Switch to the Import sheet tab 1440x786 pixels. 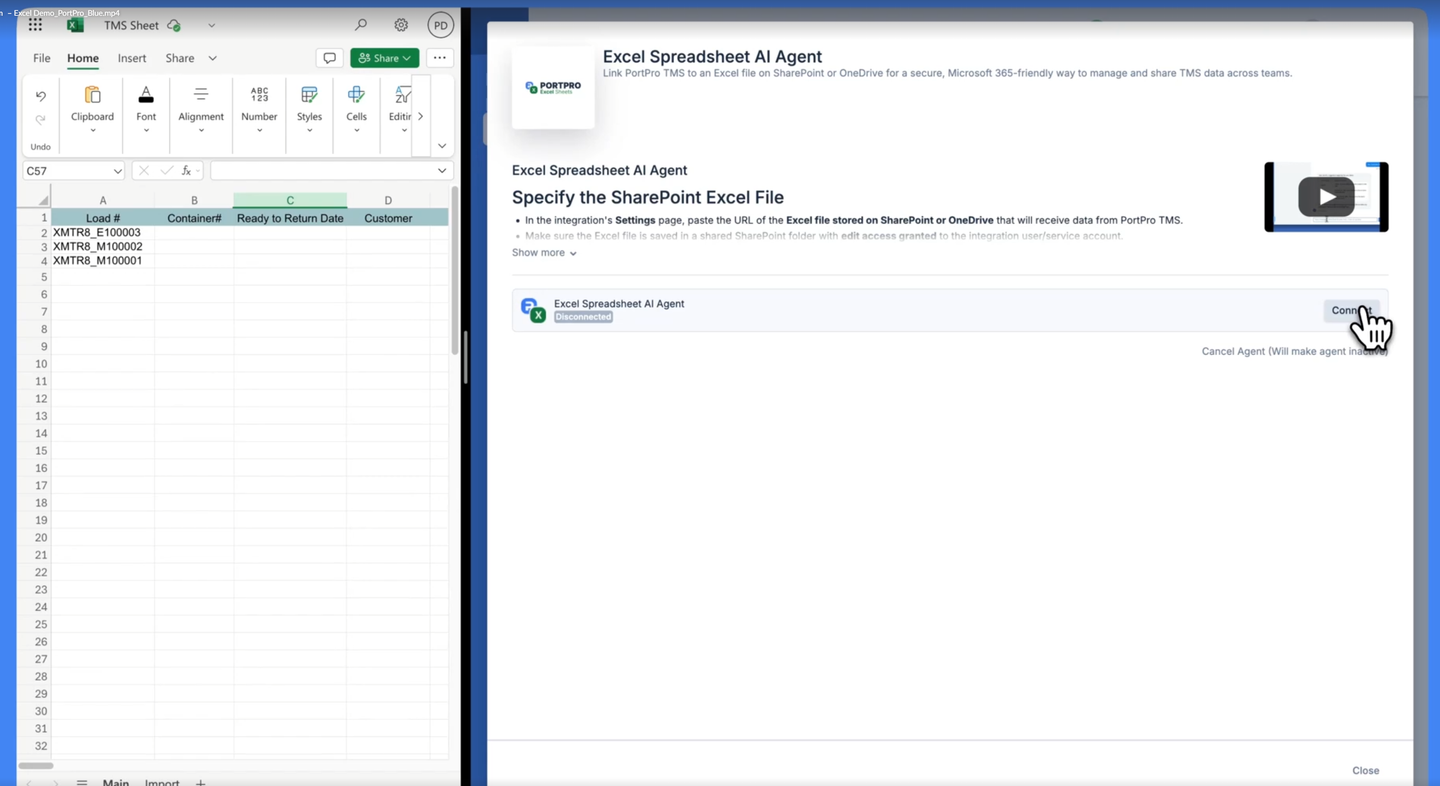tap(162, 782)
